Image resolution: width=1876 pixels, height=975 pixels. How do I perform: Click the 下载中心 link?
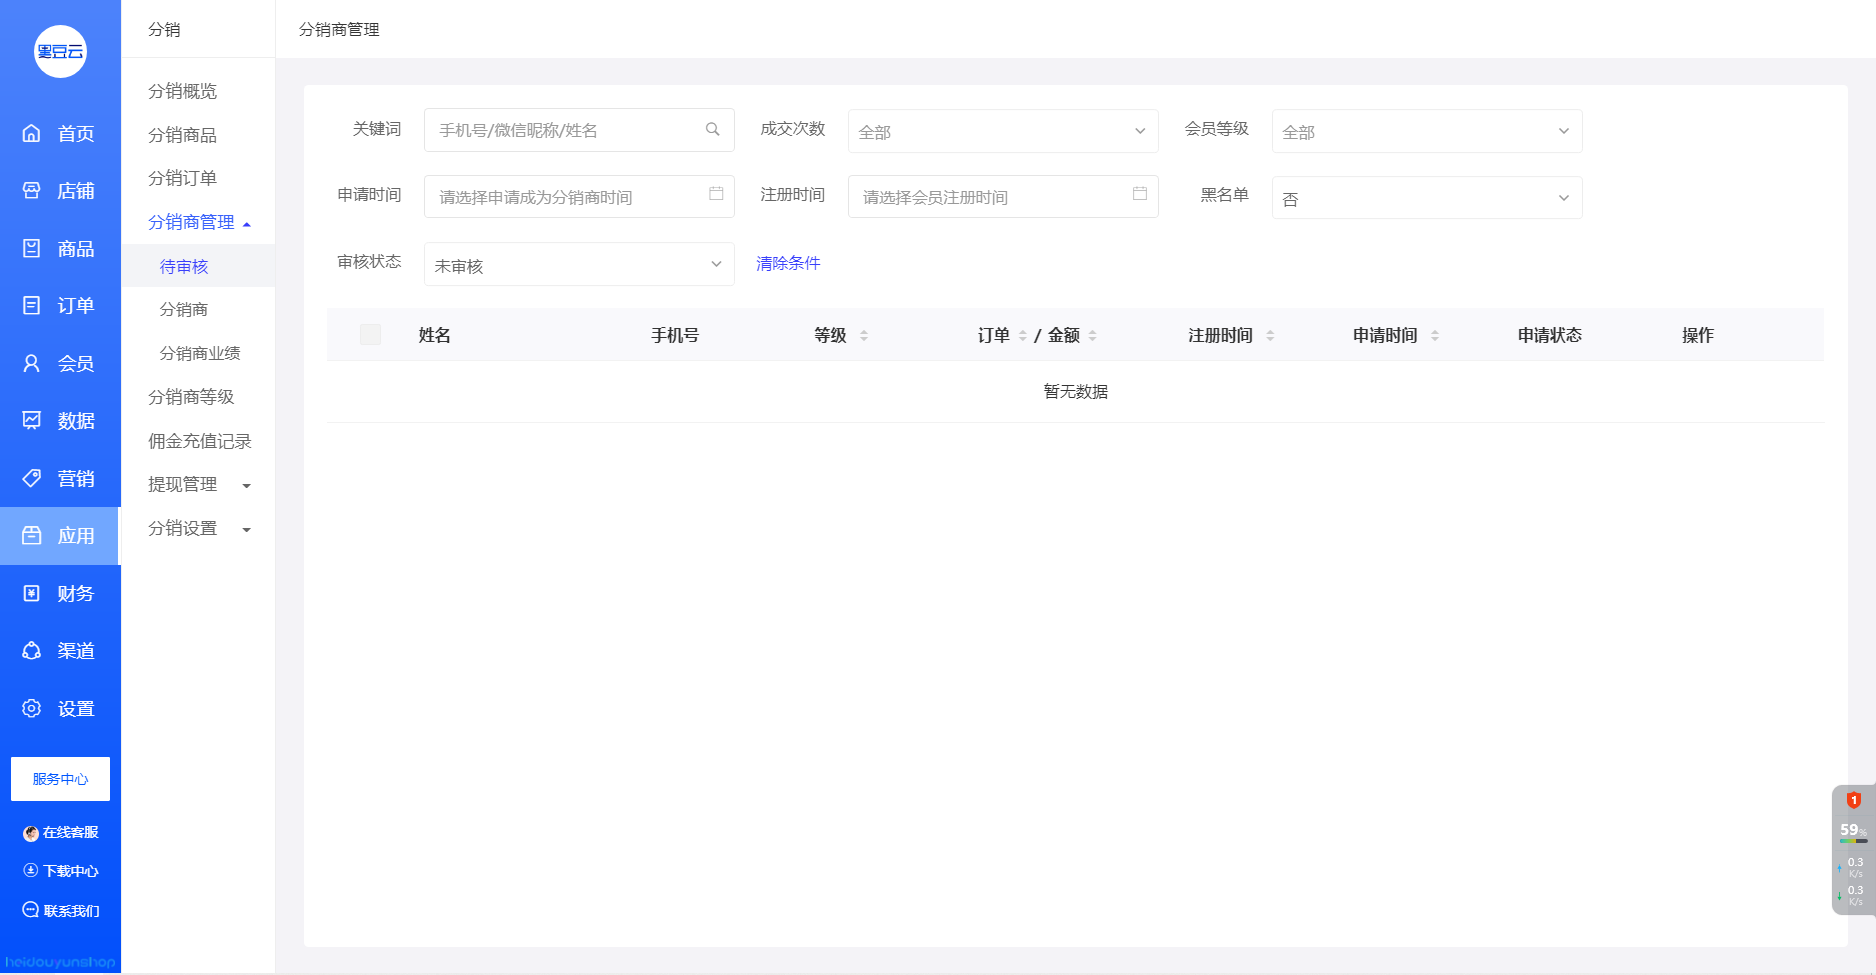click(x=71, y=871)
